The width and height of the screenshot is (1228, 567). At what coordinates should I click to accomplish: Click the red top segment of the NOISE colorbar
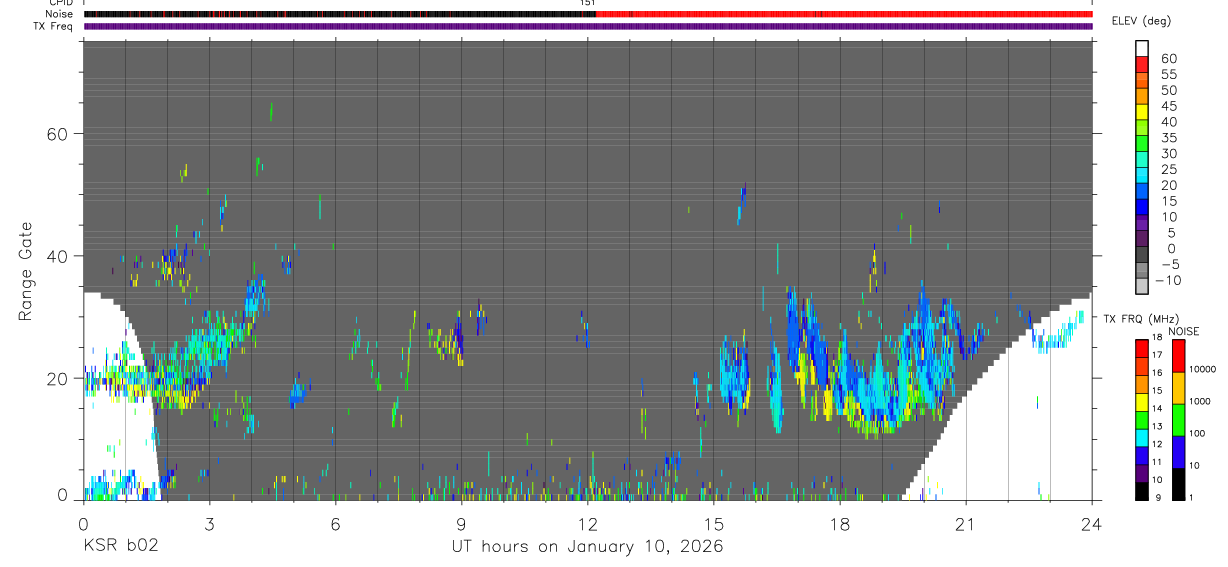1179,356
